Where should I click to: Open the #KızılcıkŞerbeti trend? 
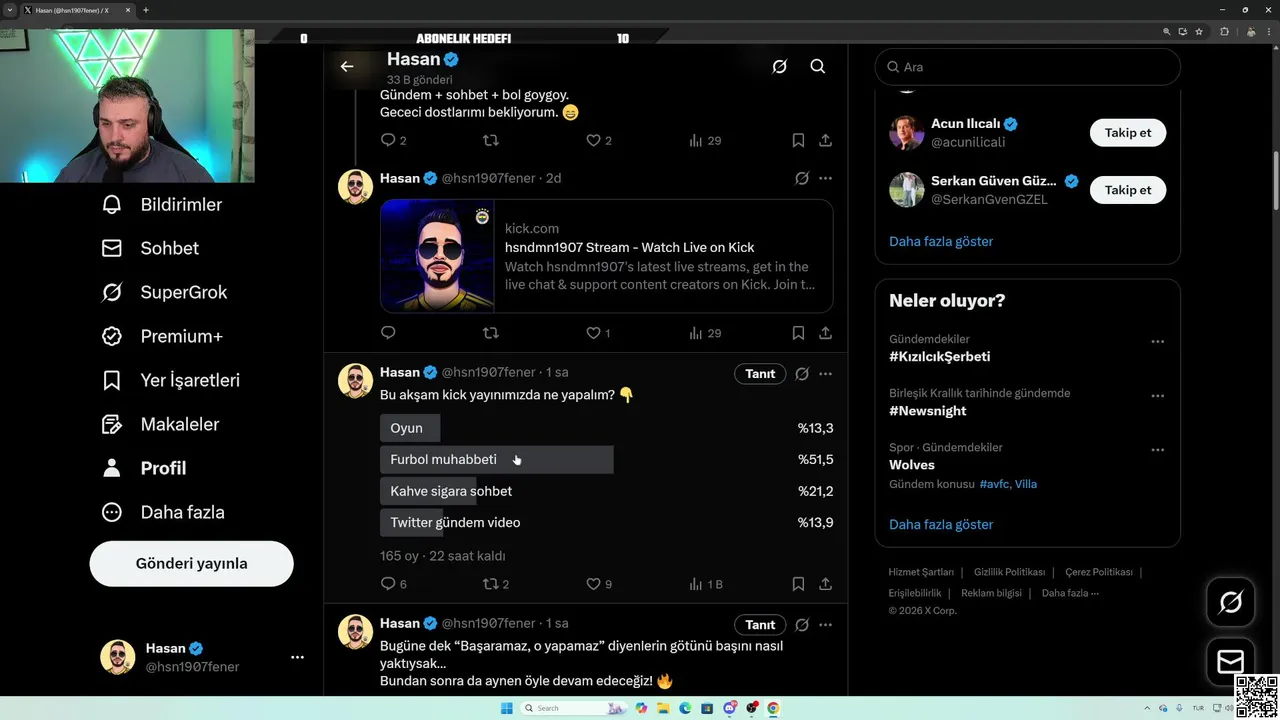pyautogui.click(x=940, y=357)
